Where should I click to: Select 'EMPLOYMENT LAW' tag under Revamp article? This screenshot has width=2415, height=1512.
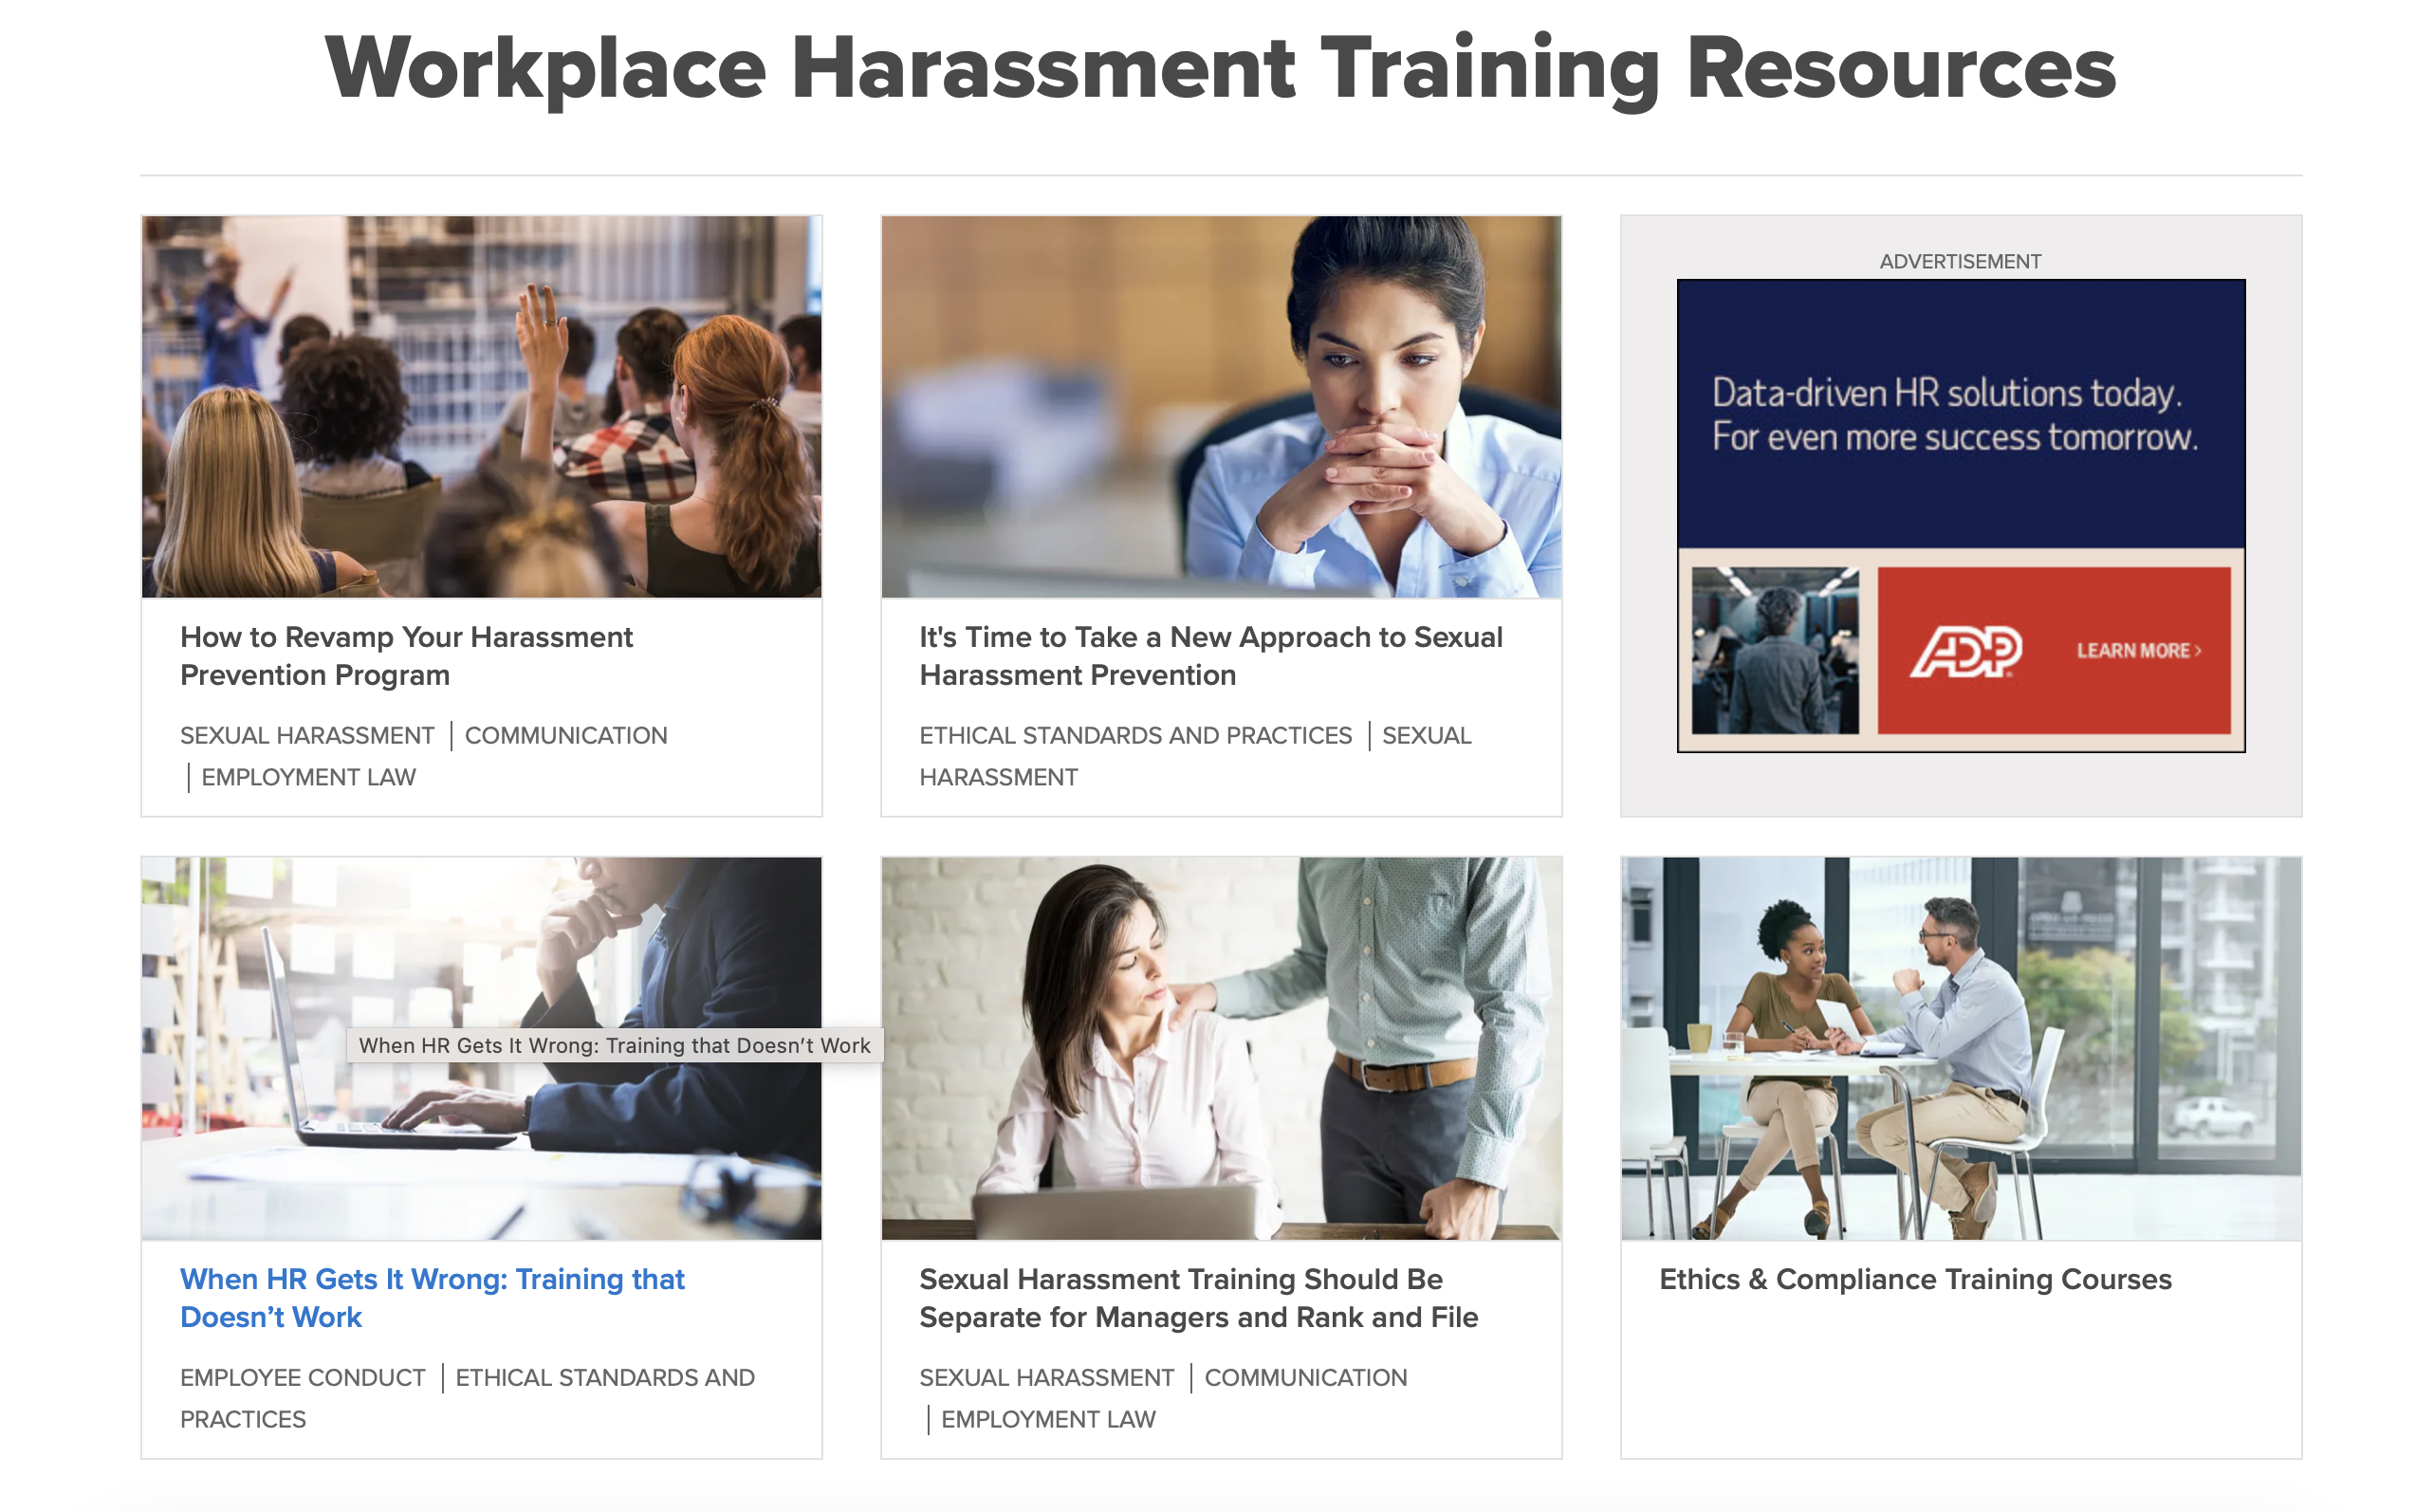308,777
